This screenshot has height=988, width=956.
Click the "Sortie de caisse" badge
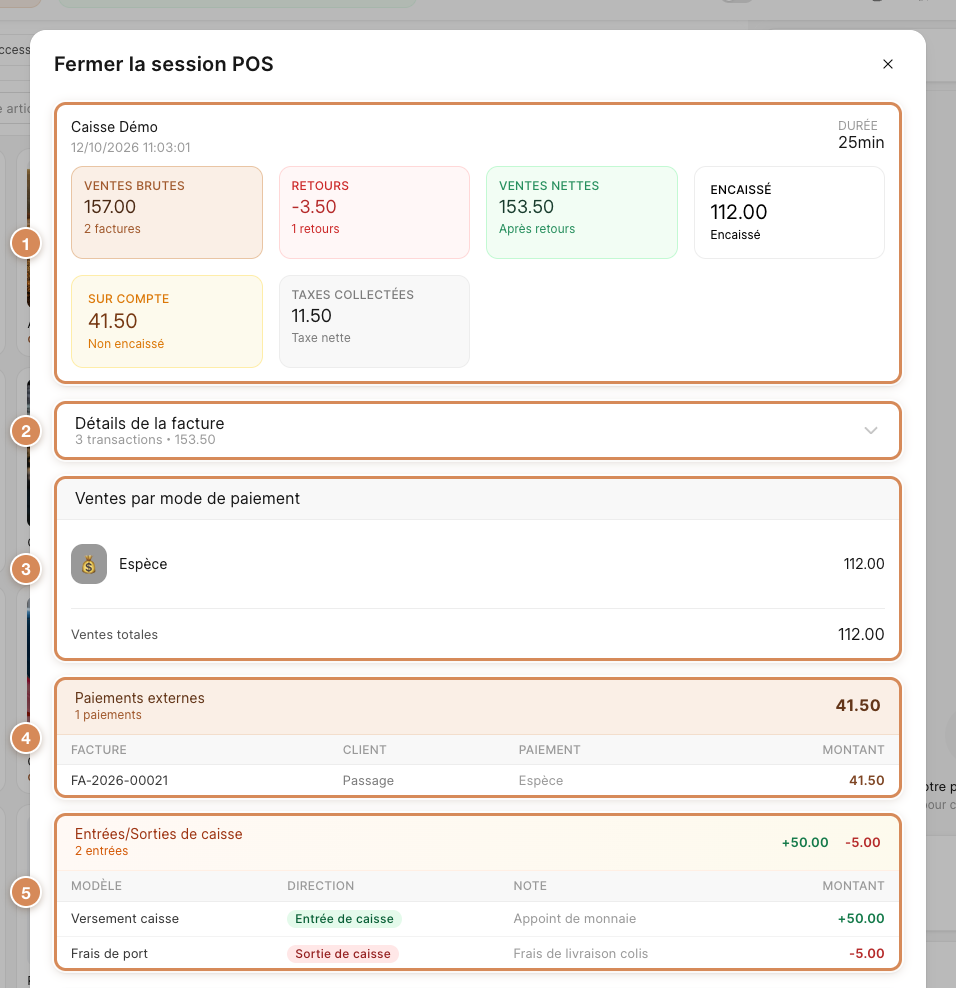click(343, 954)
